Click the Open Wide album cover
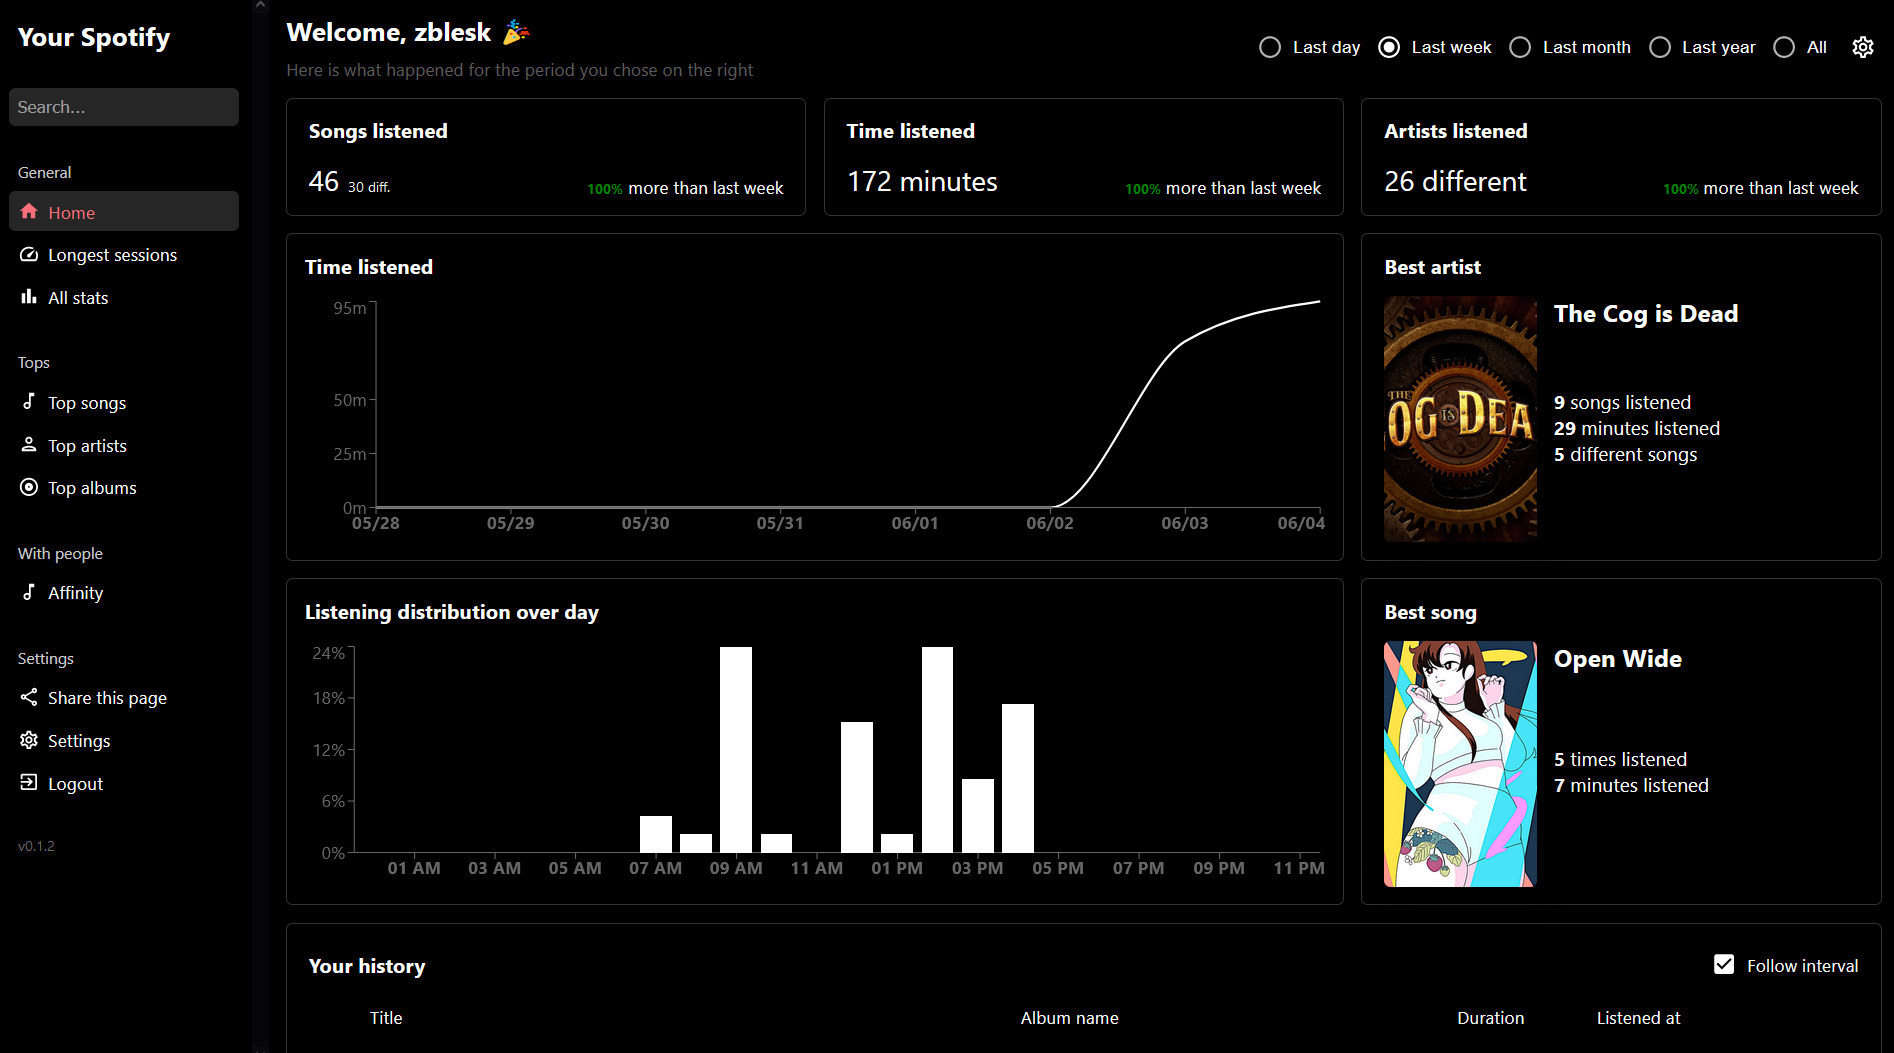This screenshot has height=1053, width=1894. [1459, 764]
